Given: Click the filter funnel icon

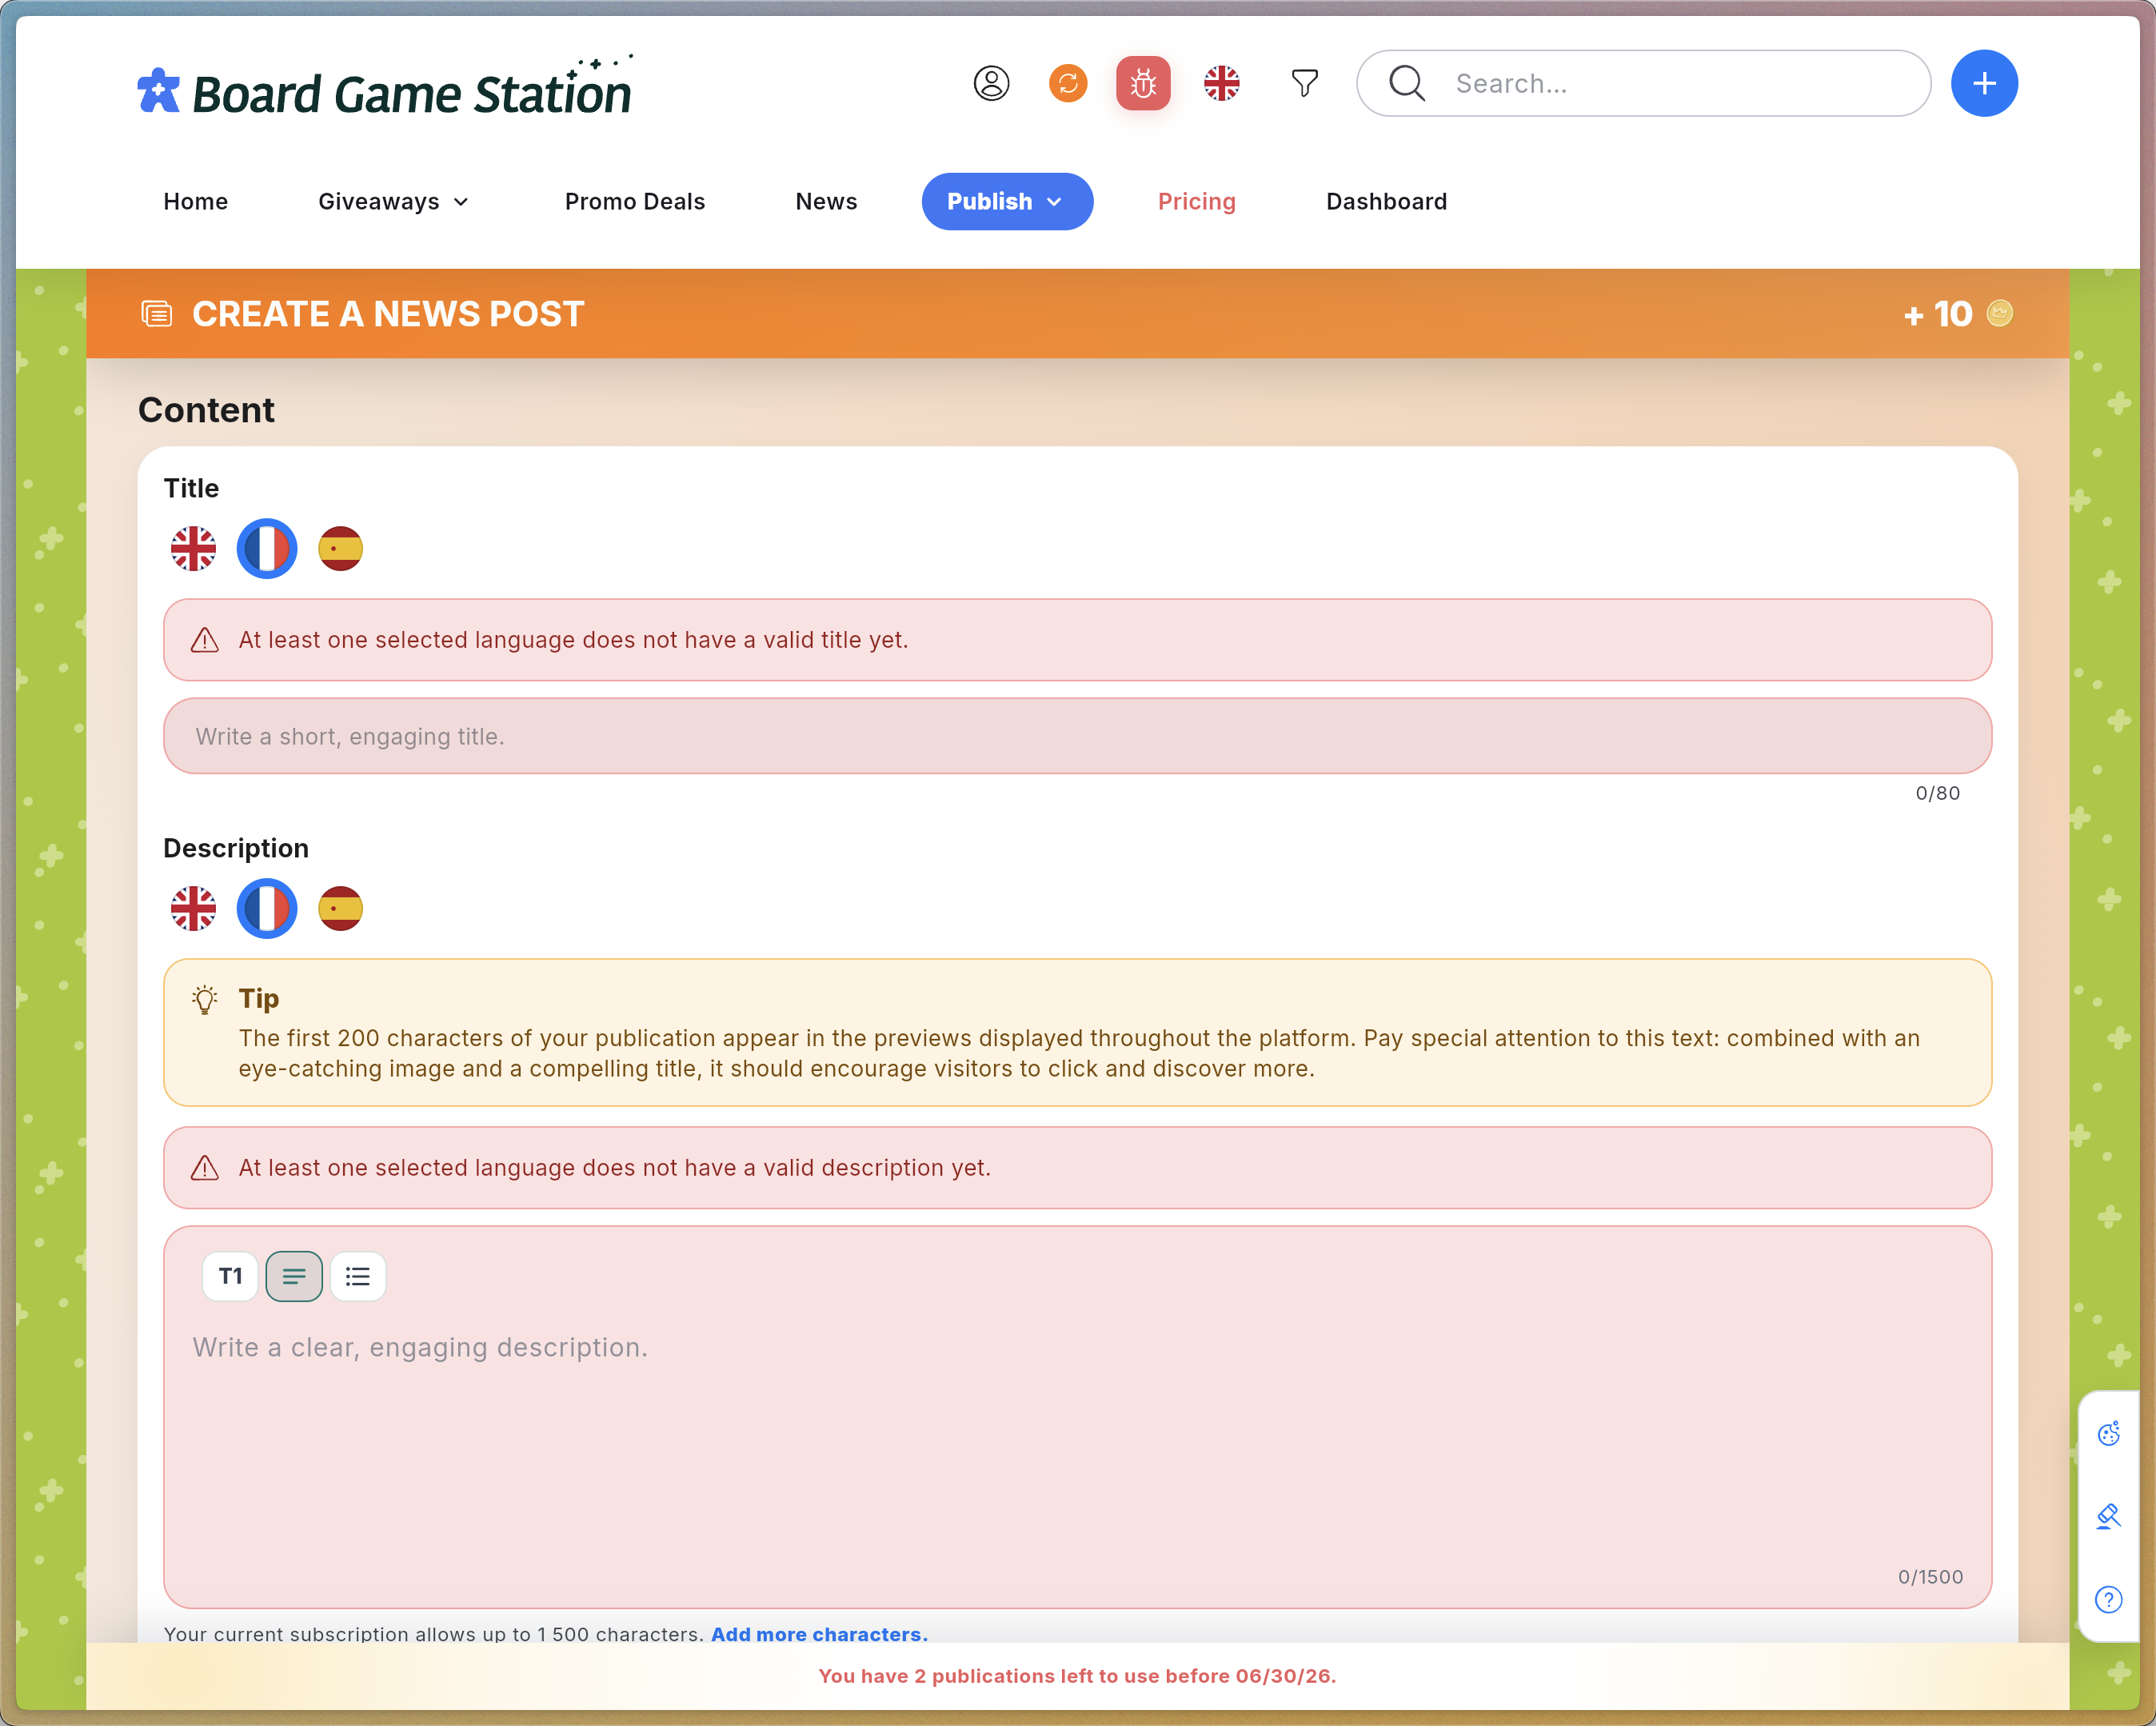Looking at the screenshot, I should (x=1304, y=83).
